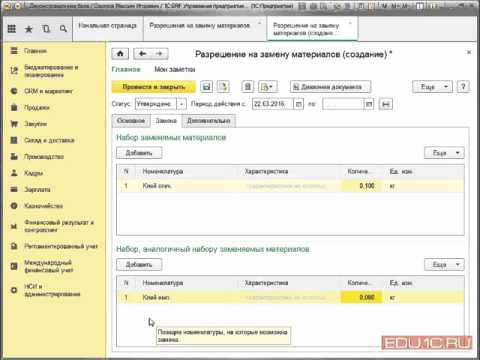
Task: Close the creation tab with its x
Action: [350, 23]
